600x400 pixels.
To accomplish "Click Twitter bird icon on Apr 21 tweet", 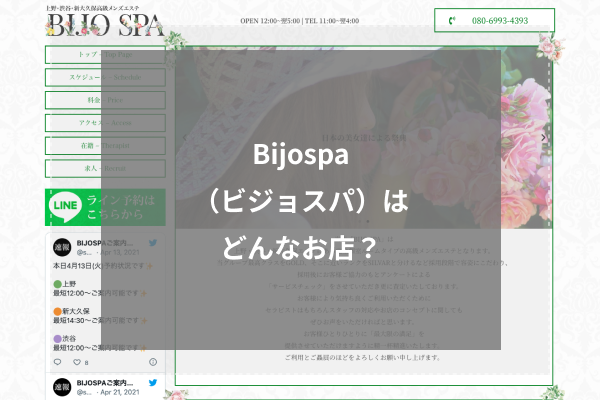I will coord(153,382).
